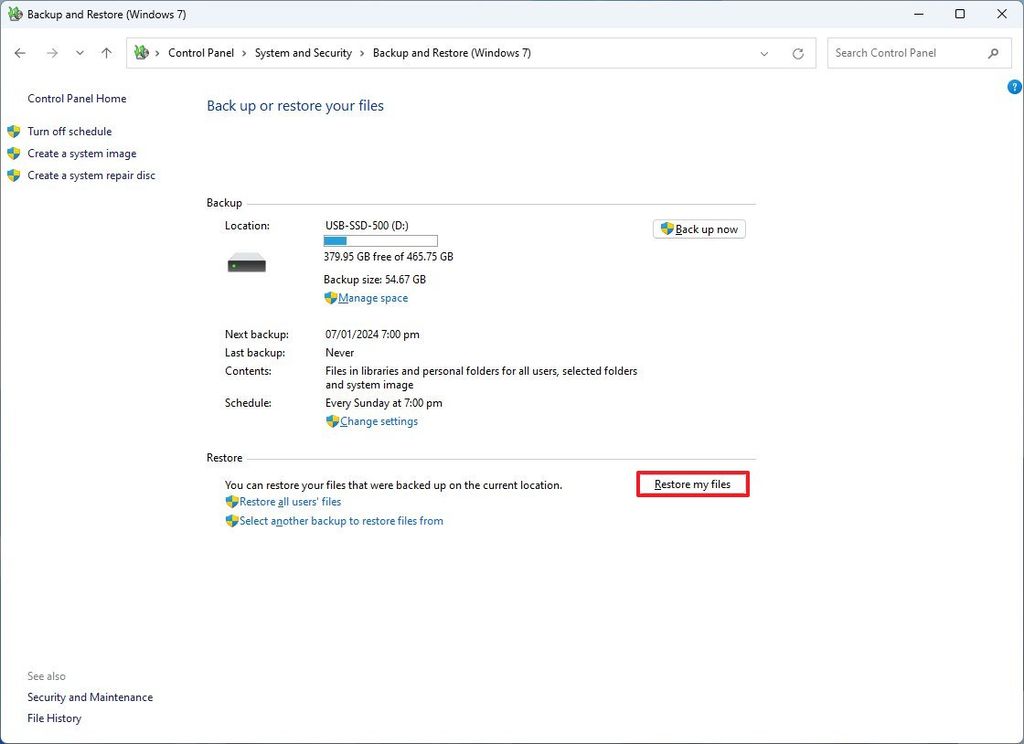Click the search magnifier icon
This screenshot has width=1024, height=744.
pyautogui.click(x=993, y=53)
